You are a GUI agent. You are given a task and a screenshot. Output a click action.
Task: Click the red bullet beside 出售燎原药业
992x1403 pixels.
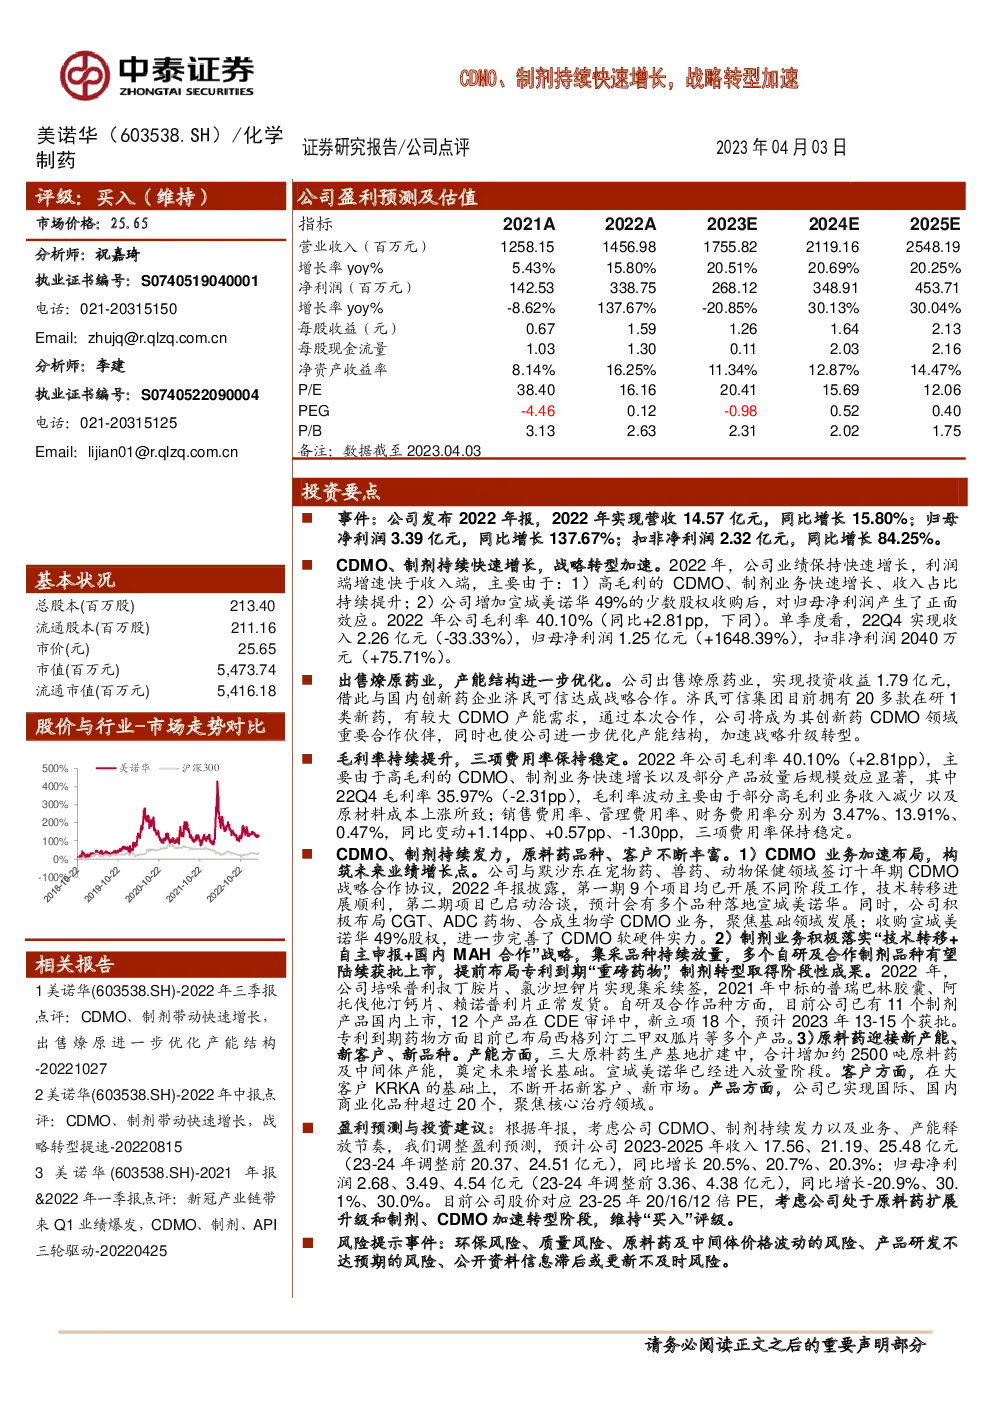coord(308,680)
